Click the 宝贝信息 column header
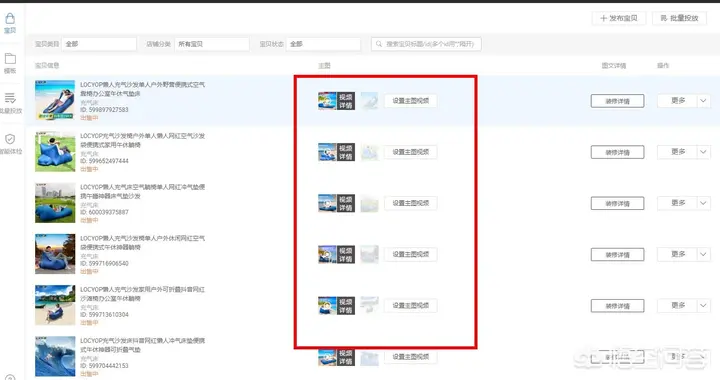This screenshot has width=720, height=380. coord(47,66)
